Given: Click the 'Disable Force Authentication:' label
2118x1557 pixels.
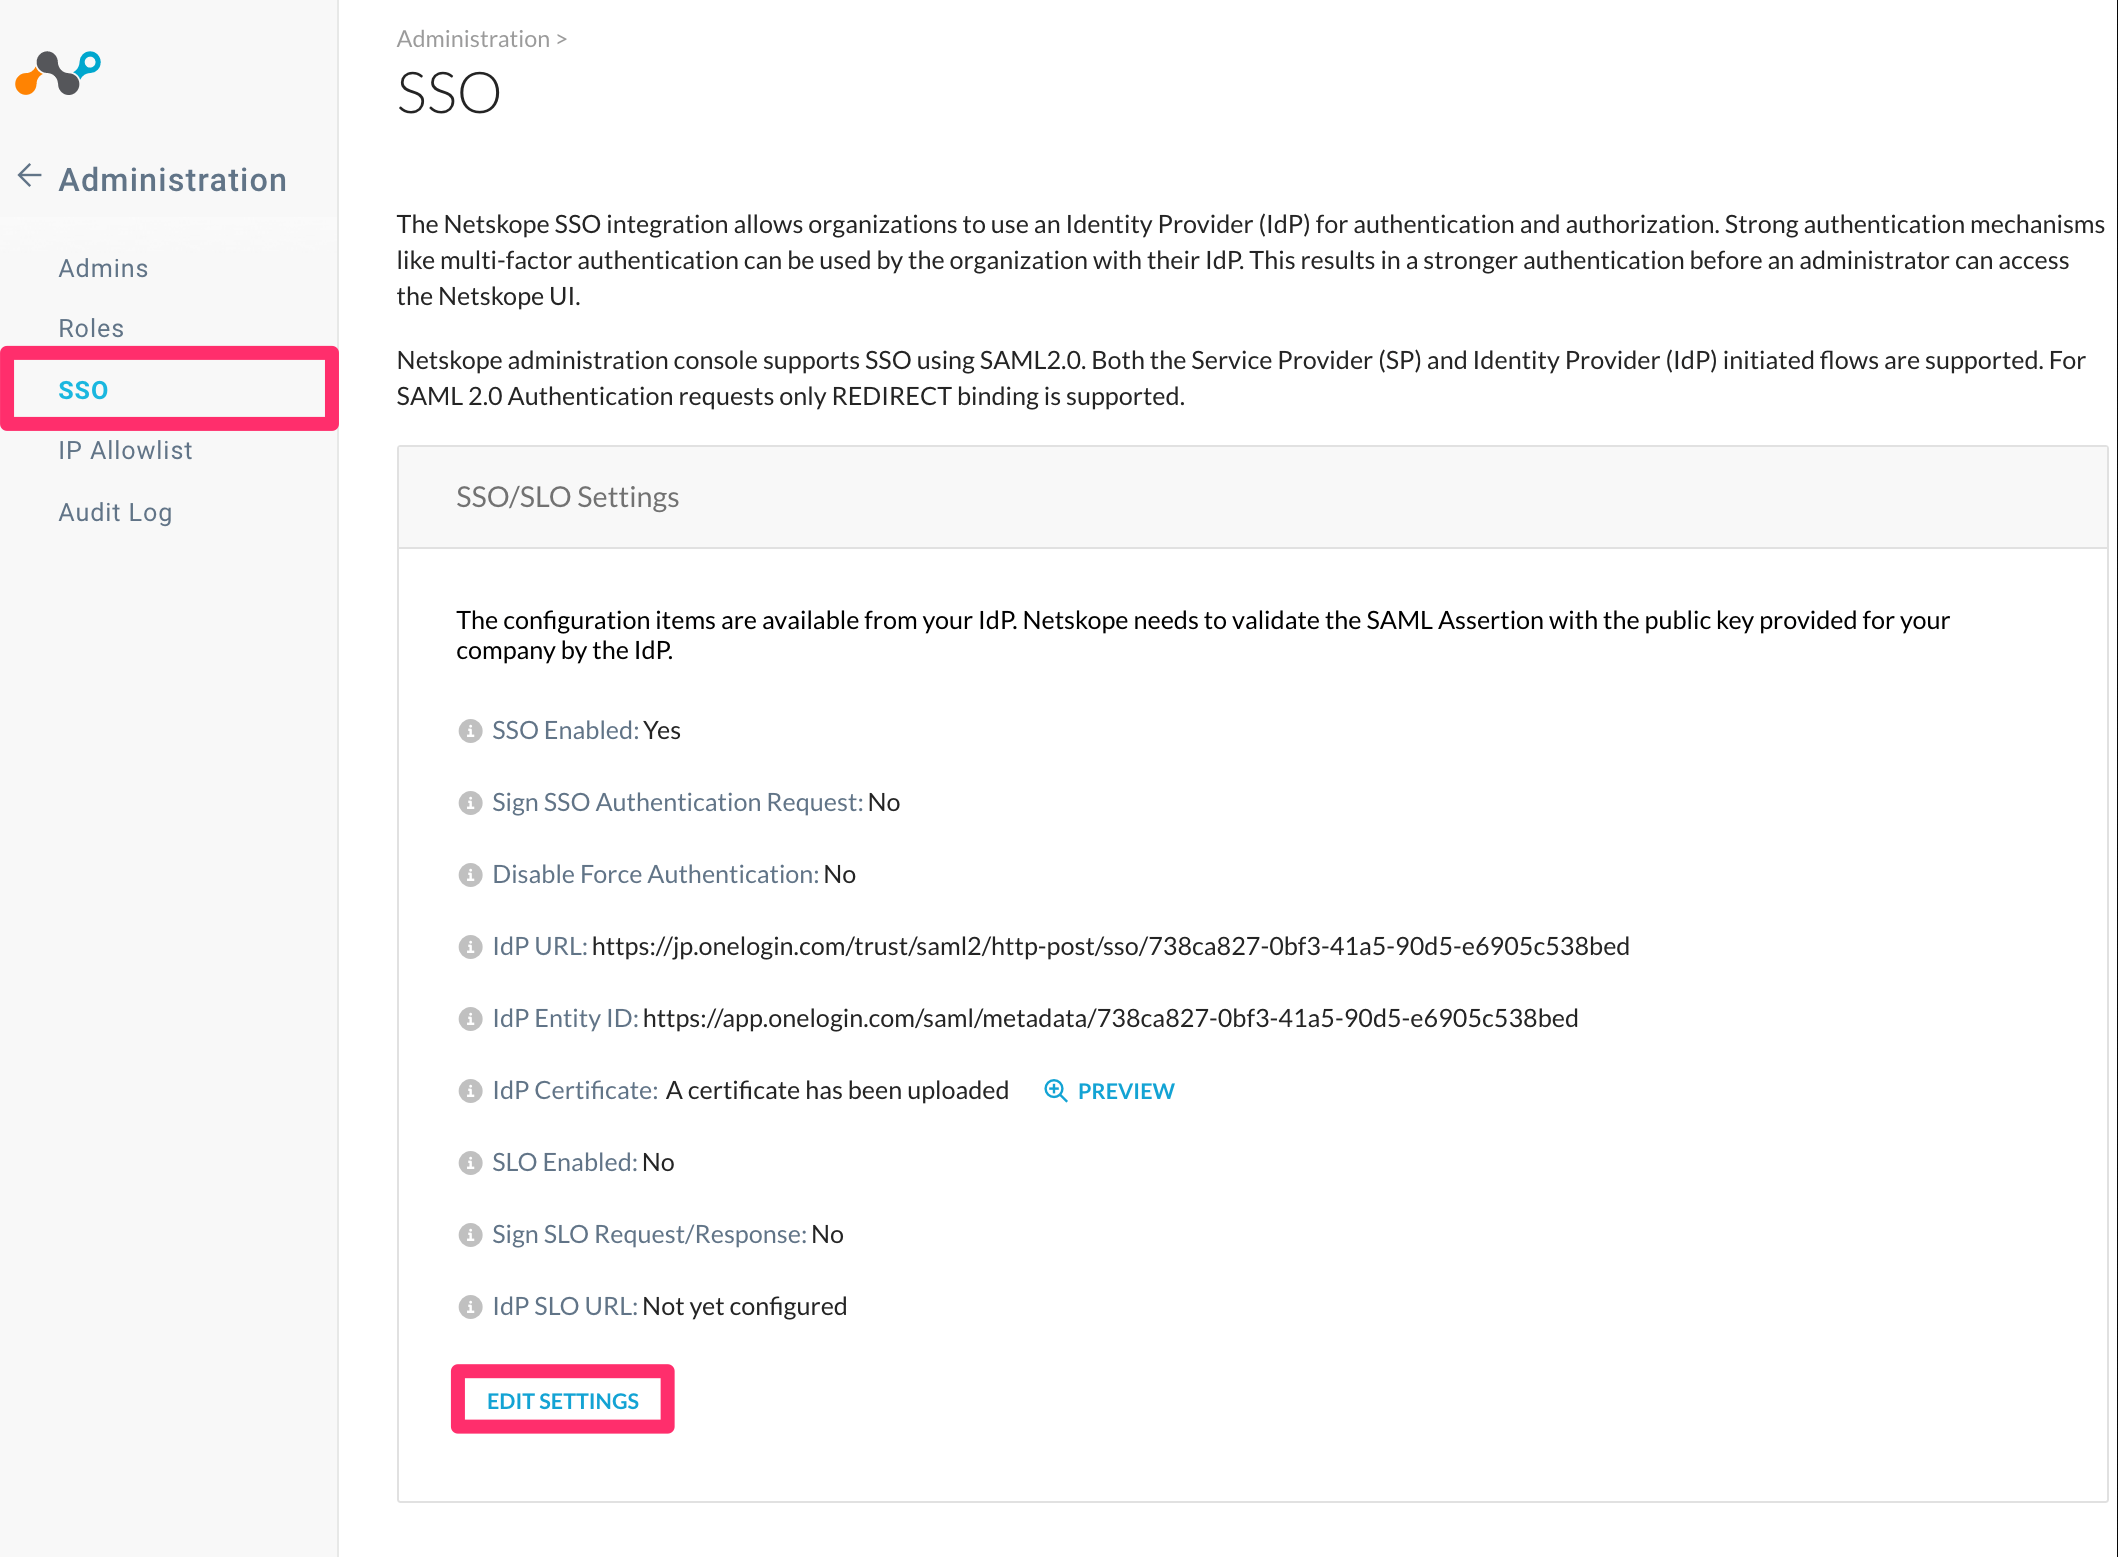Looking at the screenshot, I should pos(655,874).
